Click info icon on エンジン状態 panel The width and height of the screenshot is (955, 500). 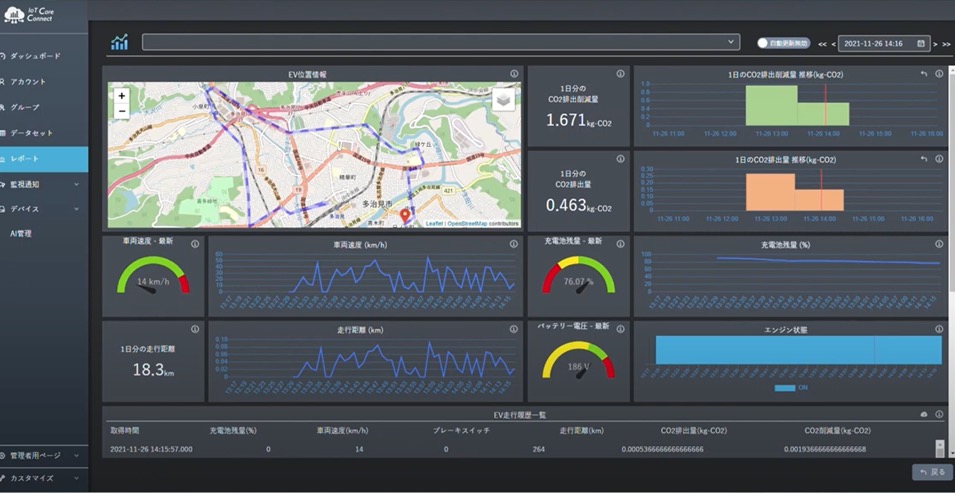939,328
